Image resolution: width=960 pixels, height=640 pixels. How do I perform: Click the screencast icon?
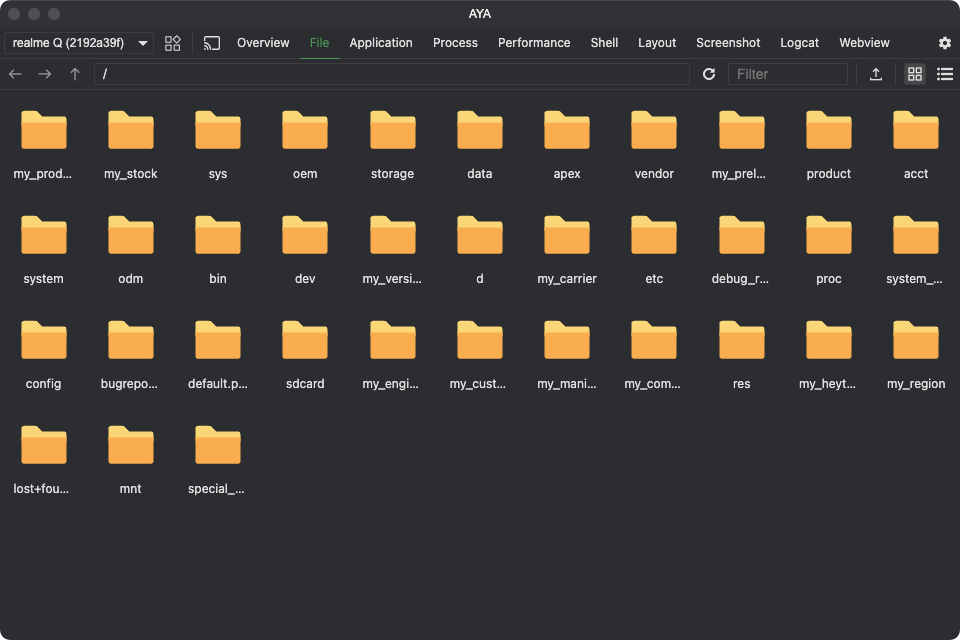click(x=211, y=43)
